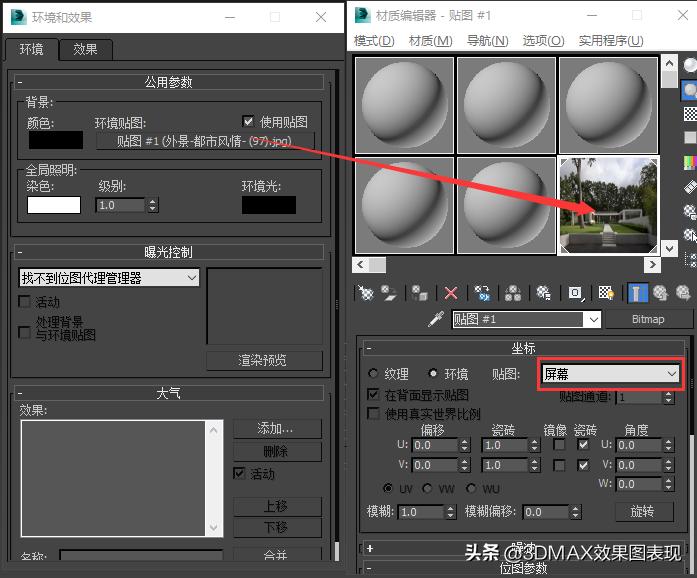Collapse 公用参数 rollout
697x578 pixels.
click(x=168, y=82)
